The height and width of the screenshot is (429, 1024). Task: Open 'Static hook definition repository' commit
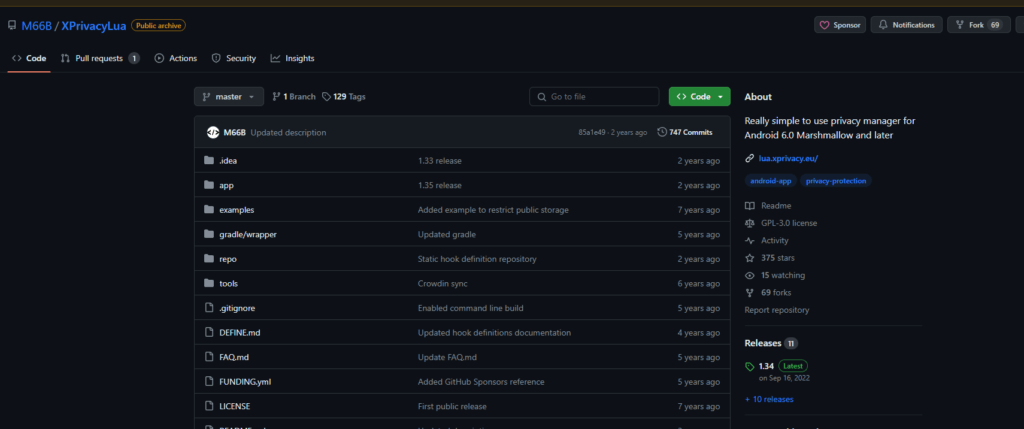tap(477, 259)
